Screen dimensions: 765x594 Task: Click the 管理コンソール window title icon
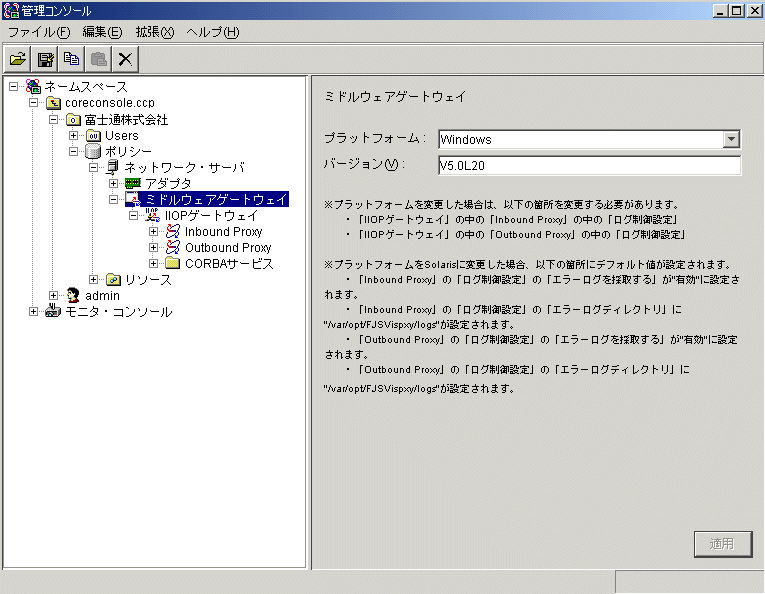coord(11,10)
